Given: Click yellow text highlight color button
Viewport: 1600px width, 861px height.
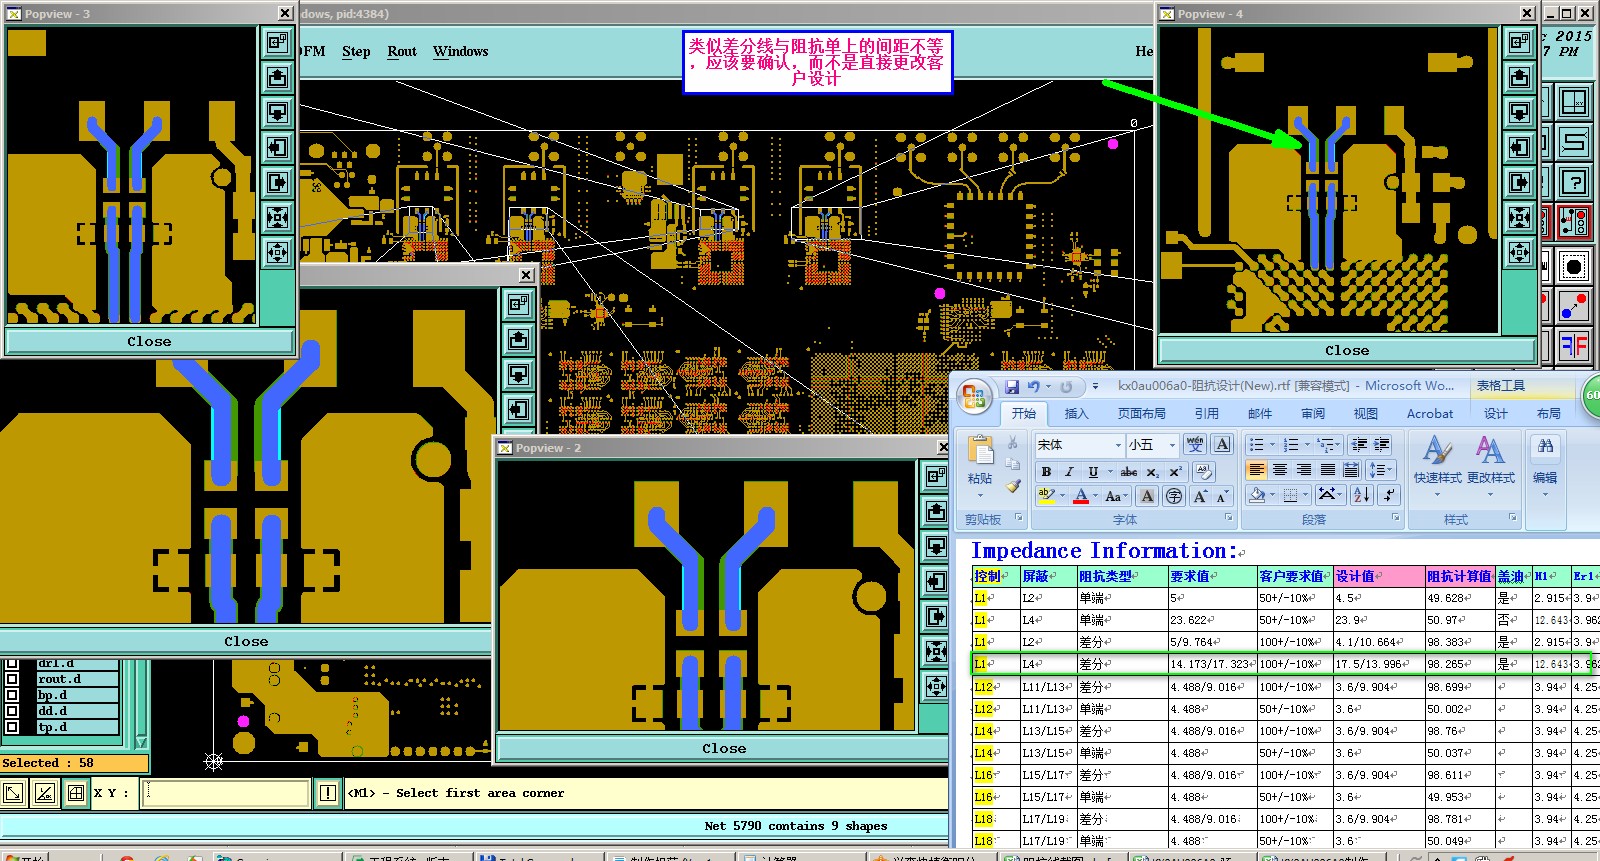Looking at the screenshot, I should pyautogui.click(x=1046, y=496).
